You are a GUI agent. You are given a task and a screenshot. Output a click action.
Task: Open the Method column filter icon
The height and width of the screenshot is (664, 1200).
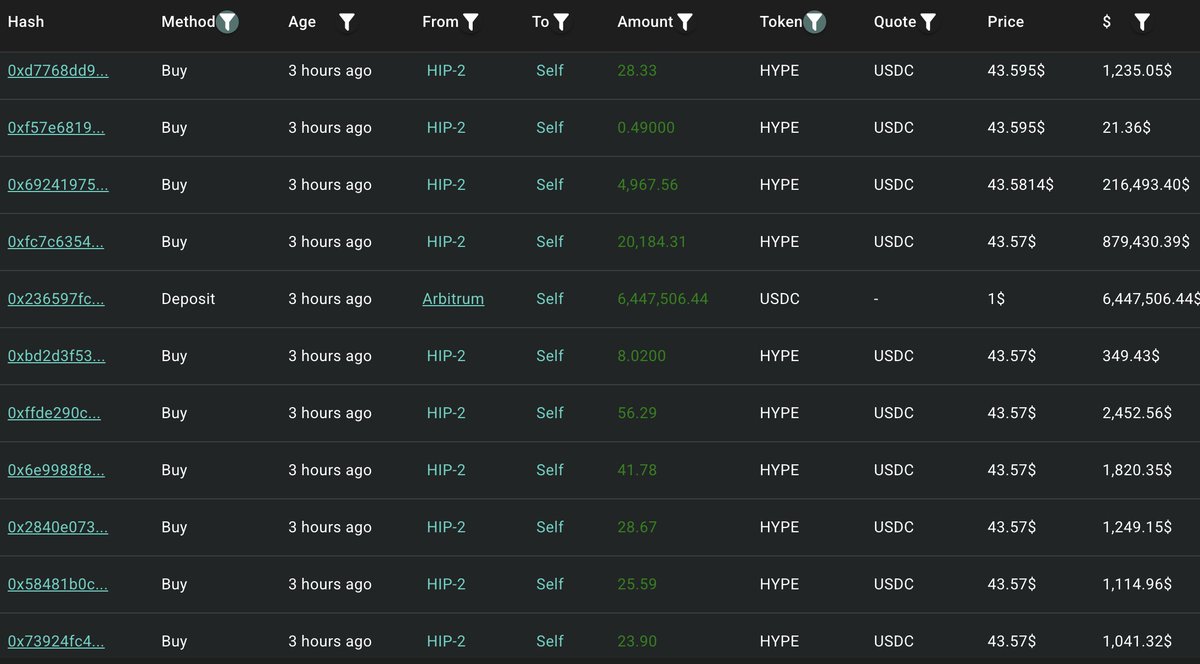(229, 21)
